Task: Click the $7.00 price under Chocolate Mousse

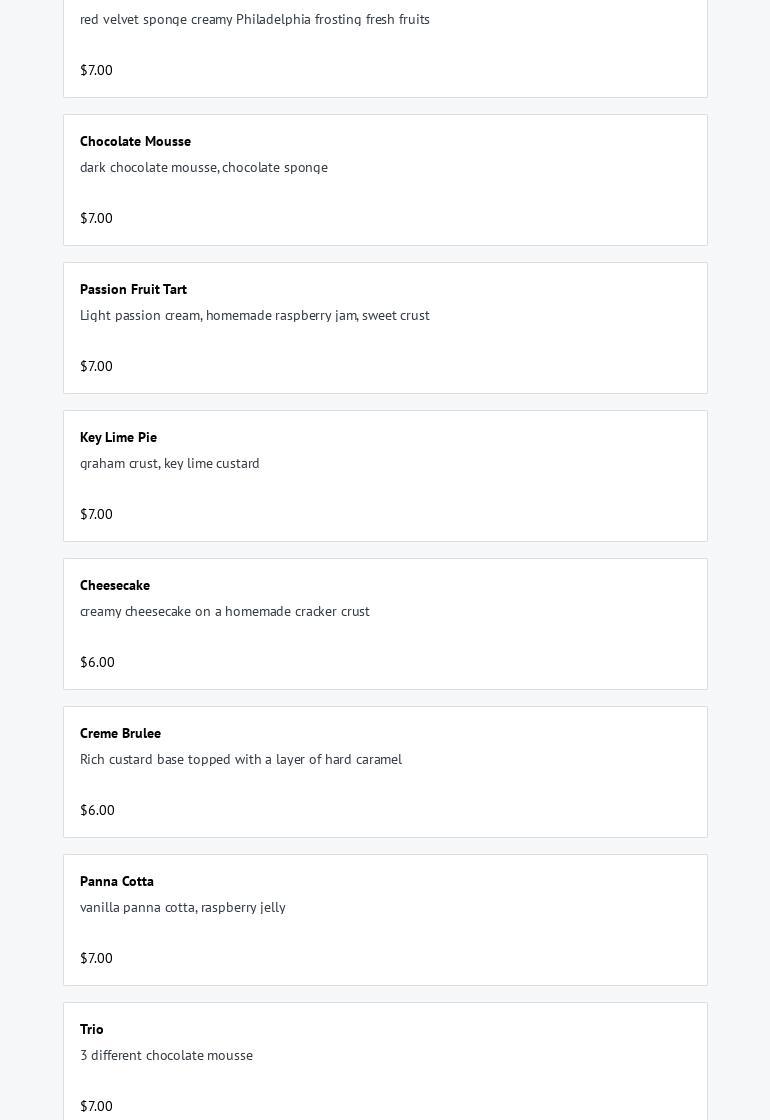Action: click(x=96, y=218)
